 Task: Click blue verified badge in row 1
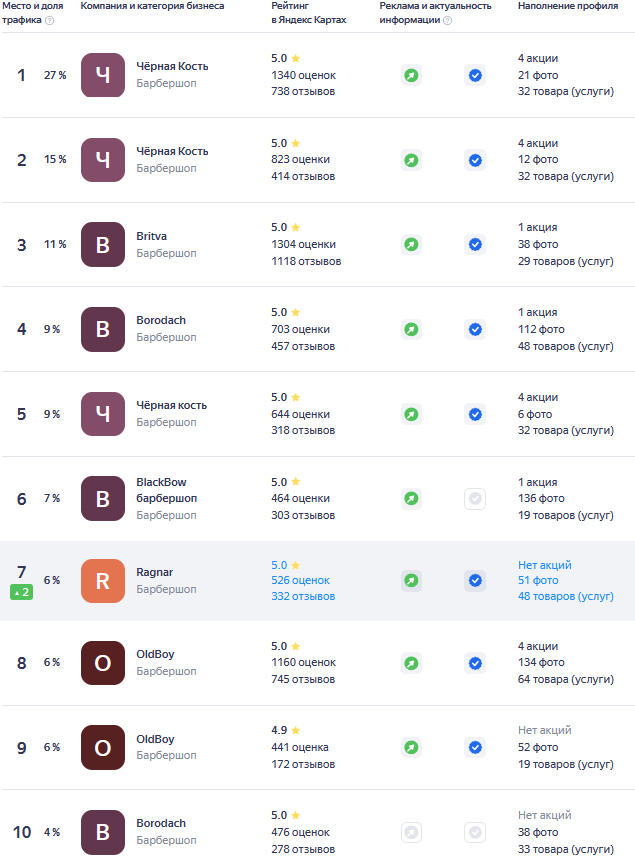475,75
